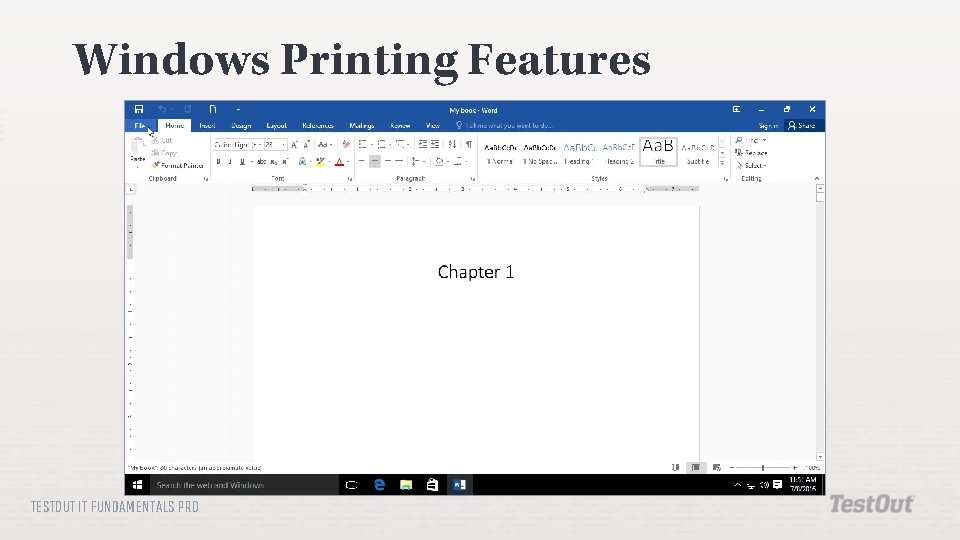Click the Sign in link
960x540 pixels.
point(768,126)
